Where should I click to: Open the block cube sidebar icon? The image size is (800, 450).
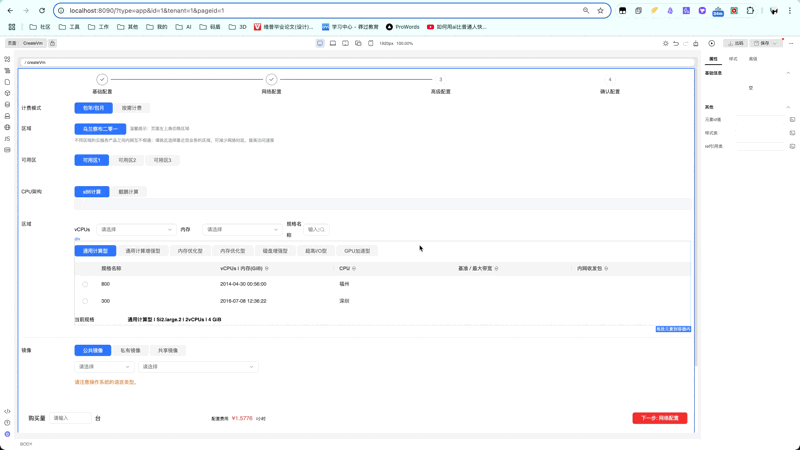coord(7,93)
